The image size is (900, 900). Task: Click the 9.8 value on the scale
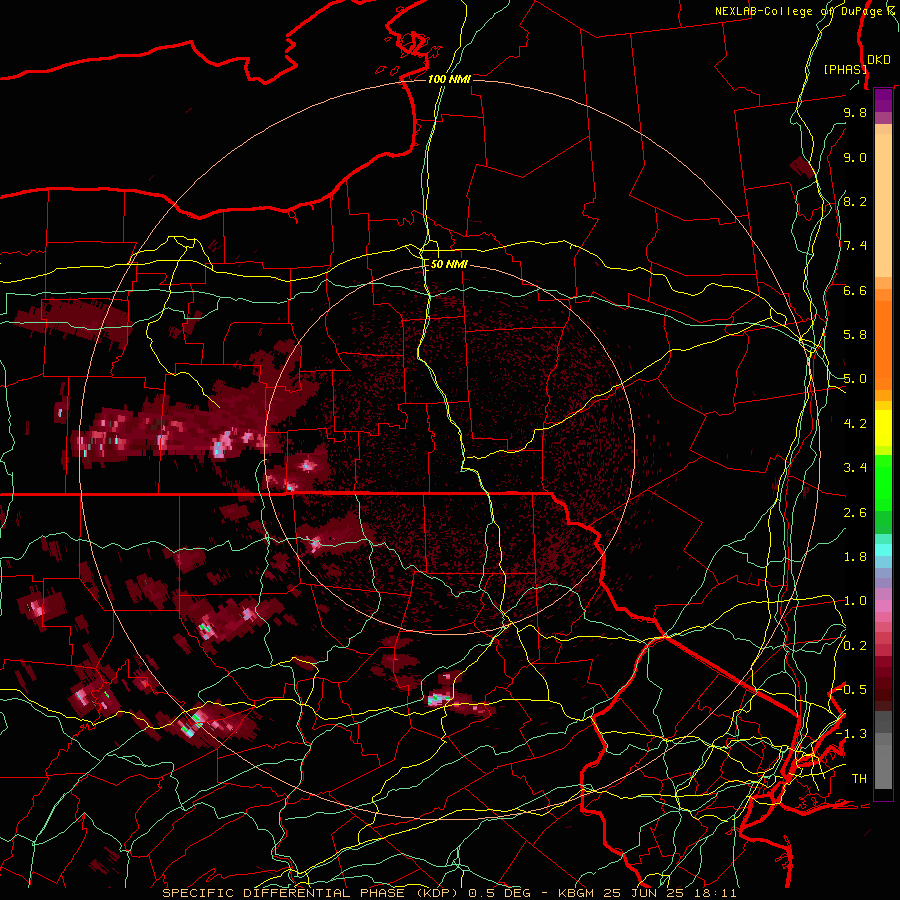click(x=855, y=112)
